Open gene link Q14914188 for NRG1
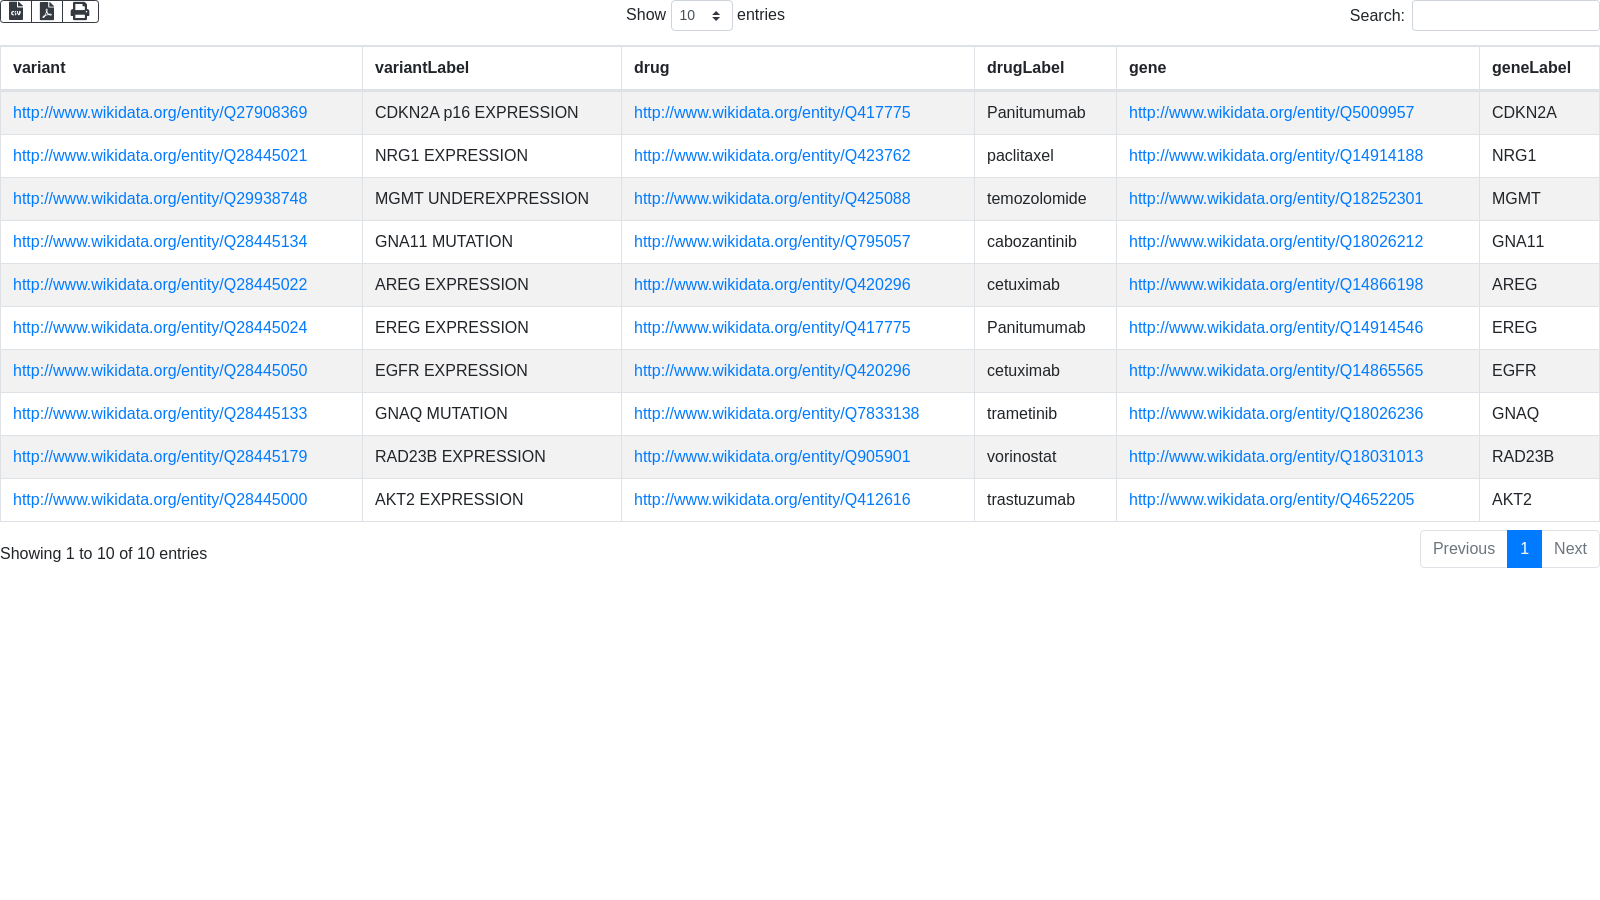This screenshot has height=900, width=1600. click(x=1275, y=156)
